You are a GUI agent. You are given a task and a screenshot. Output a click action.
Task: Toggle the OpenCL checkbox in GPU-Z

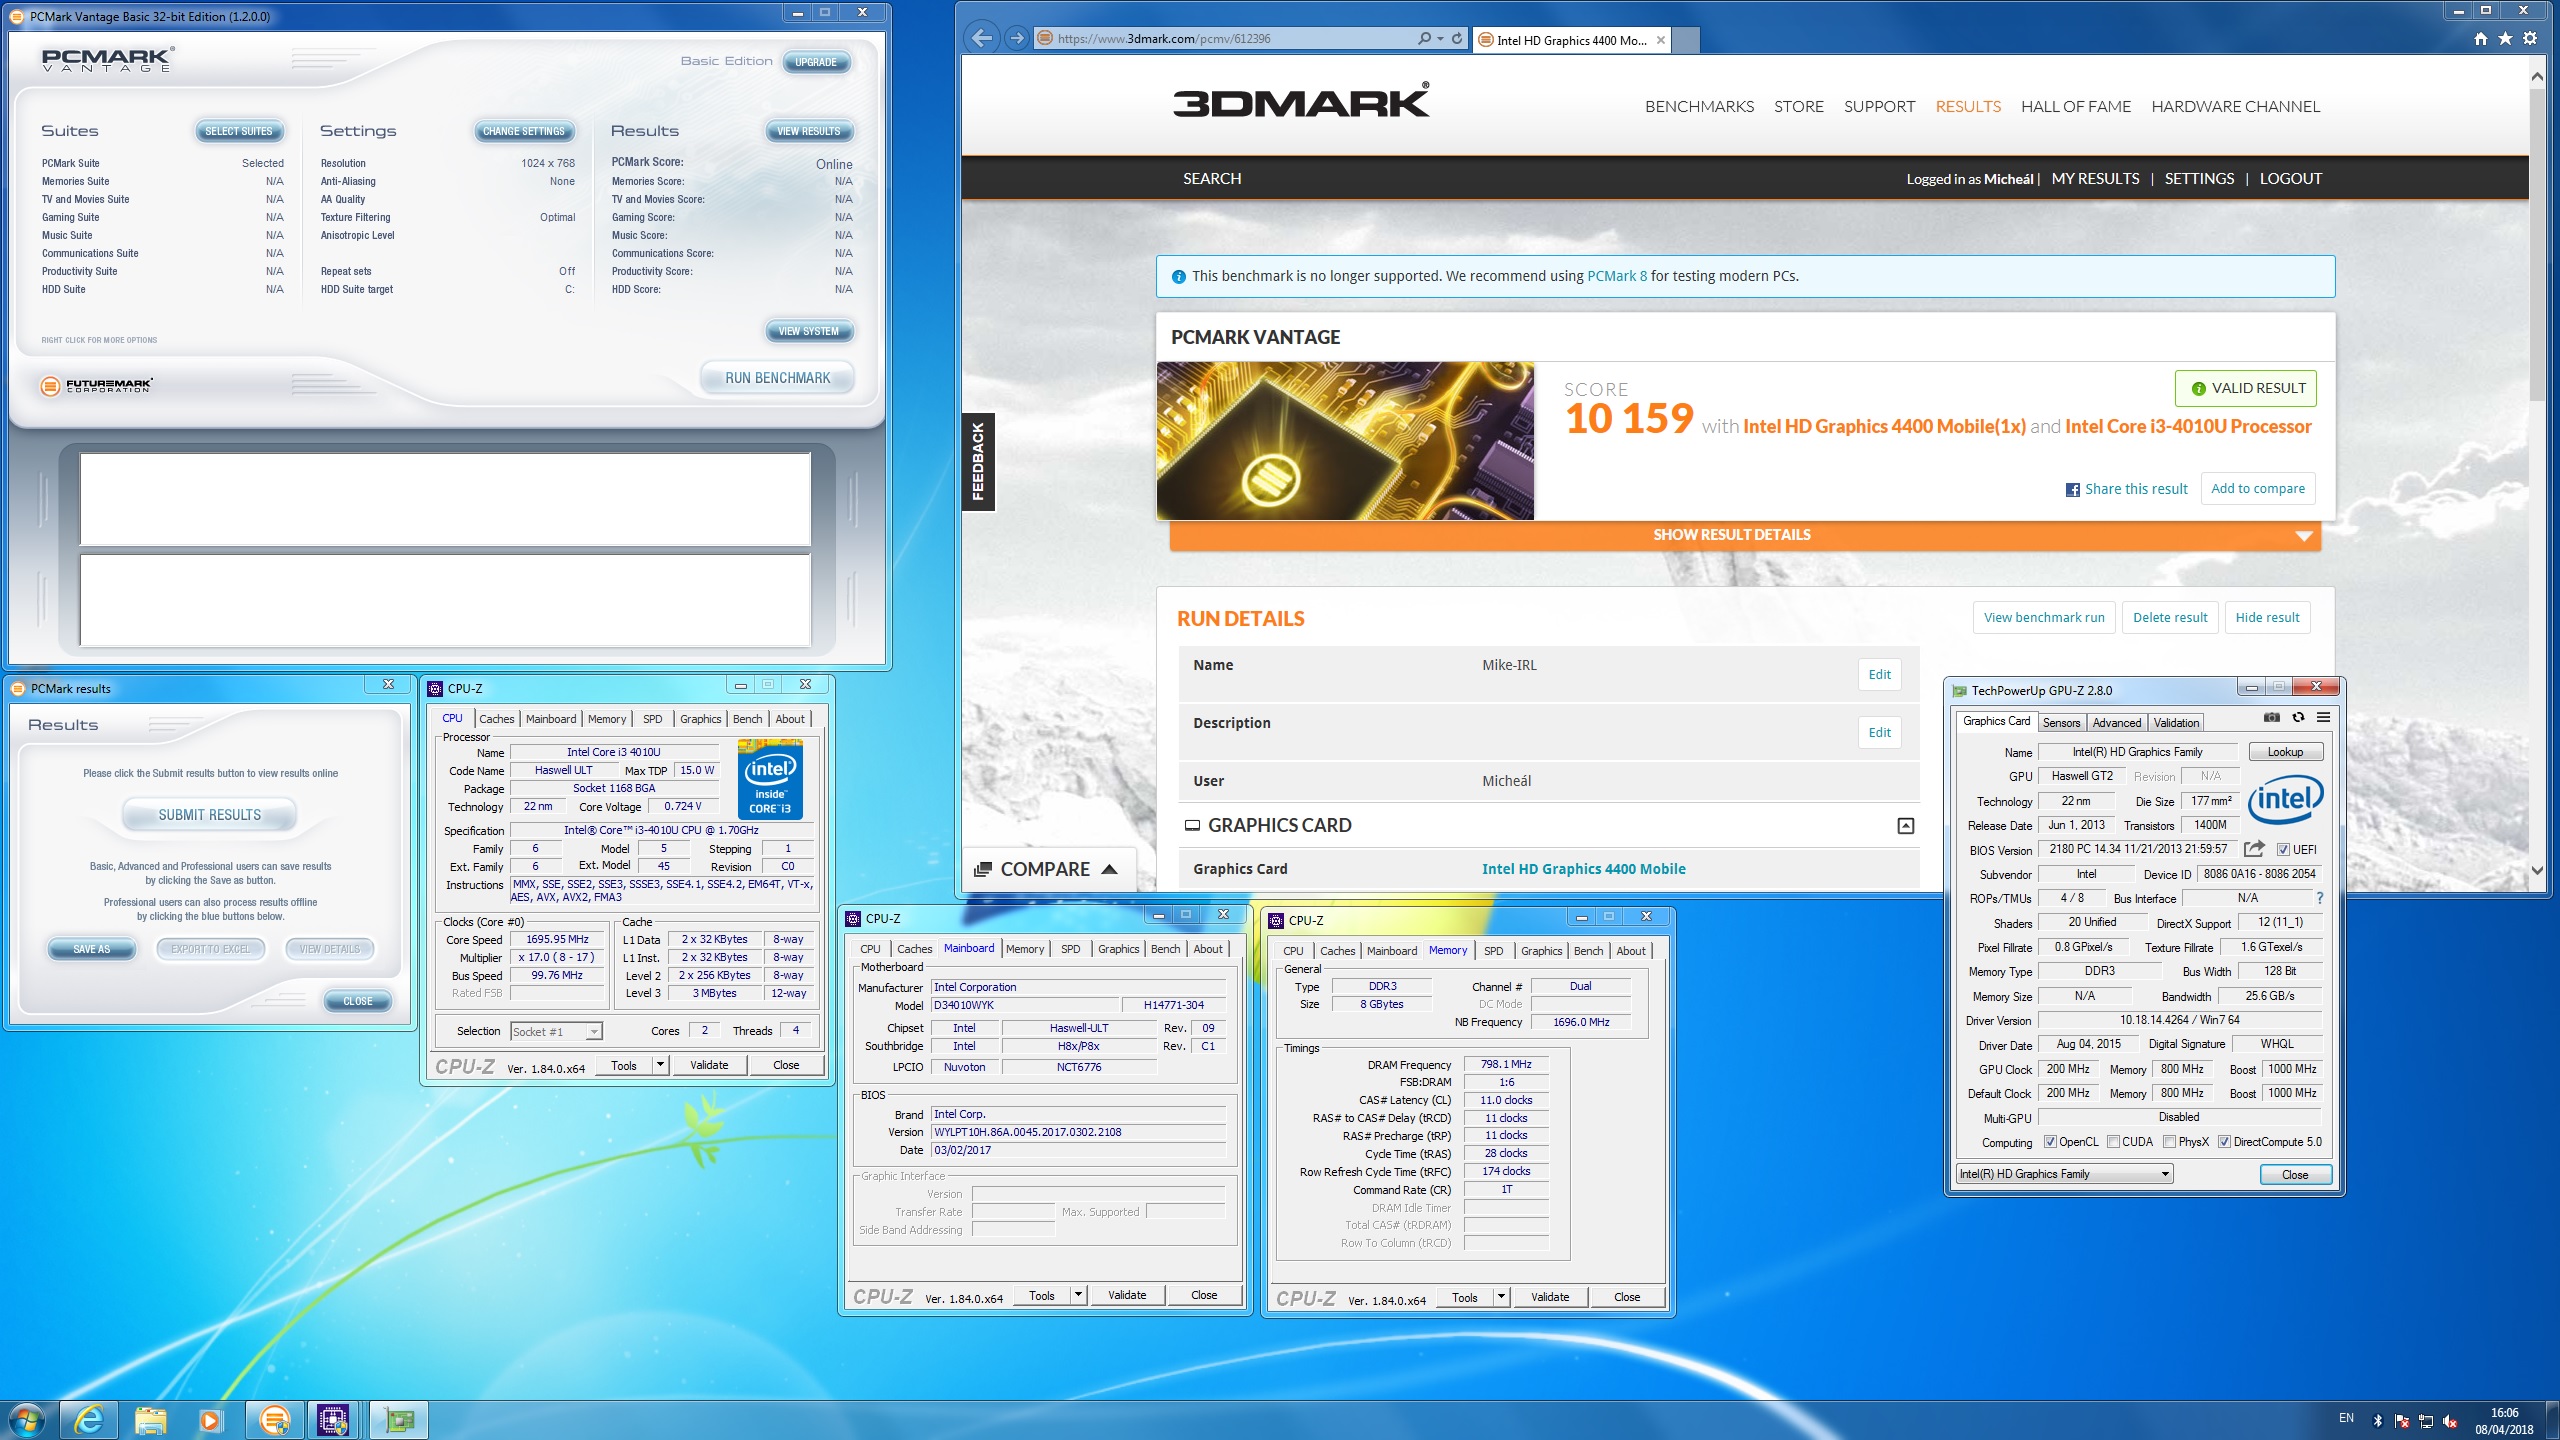(2050, 1142)
